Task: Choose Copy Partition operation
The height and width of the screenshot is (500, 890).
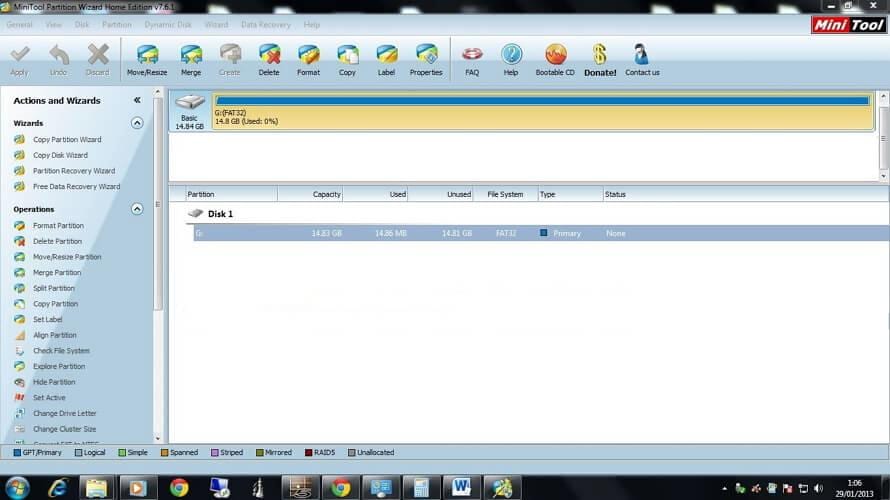Action: pos(55,304)
